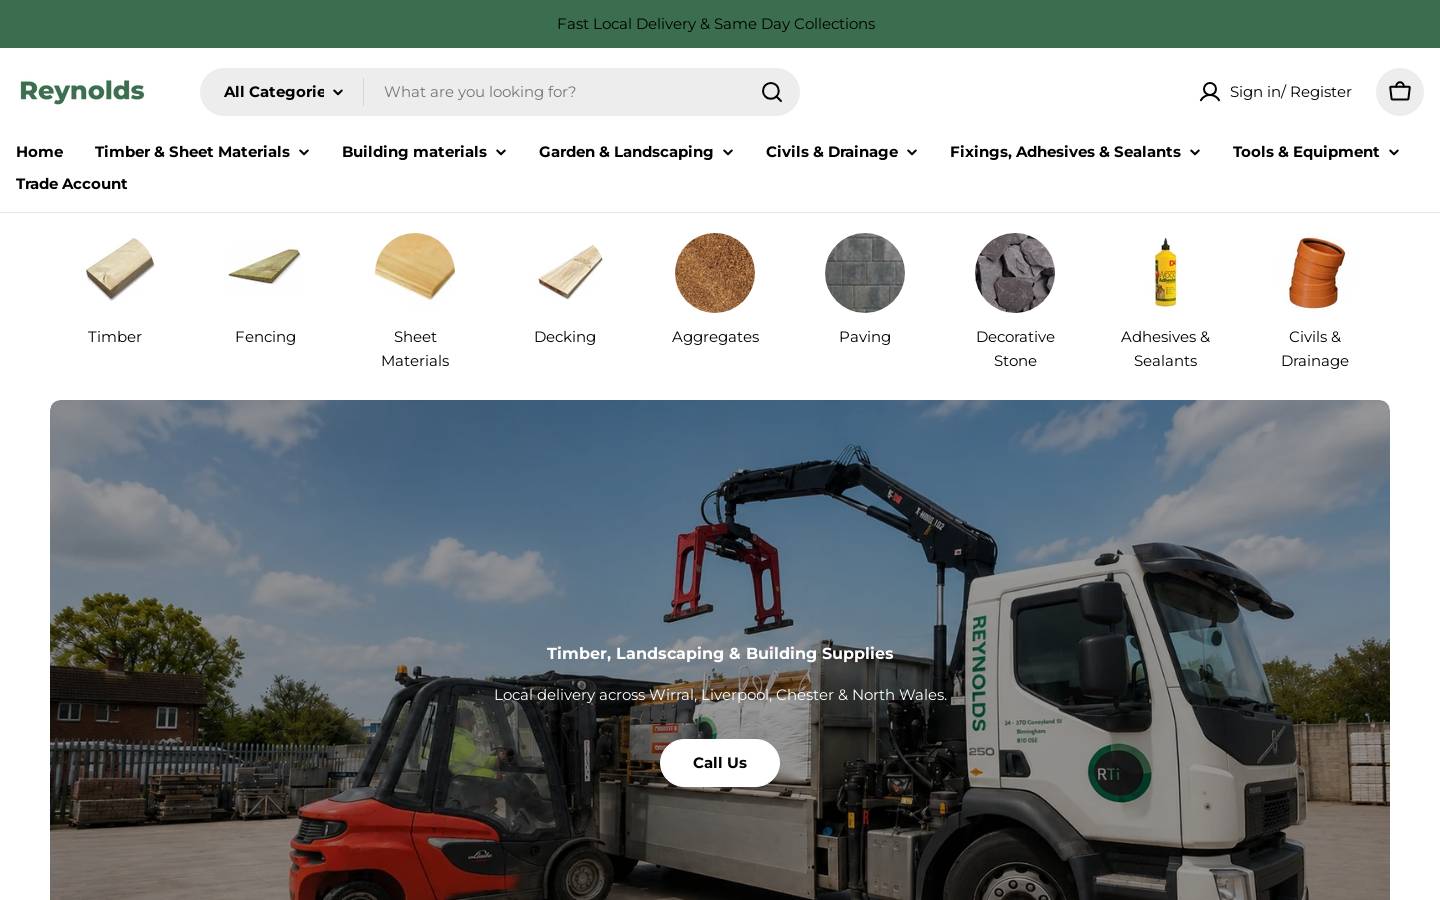
Task: Open the Civils & Drainage pipe image
Action: tap(1315, 273)
